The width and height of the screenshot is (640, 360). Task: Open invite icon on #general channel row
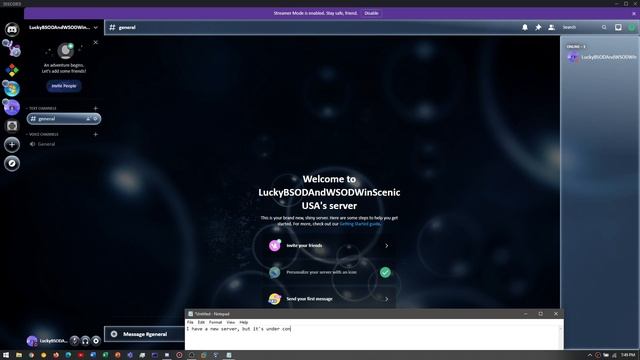coord(88,118)
